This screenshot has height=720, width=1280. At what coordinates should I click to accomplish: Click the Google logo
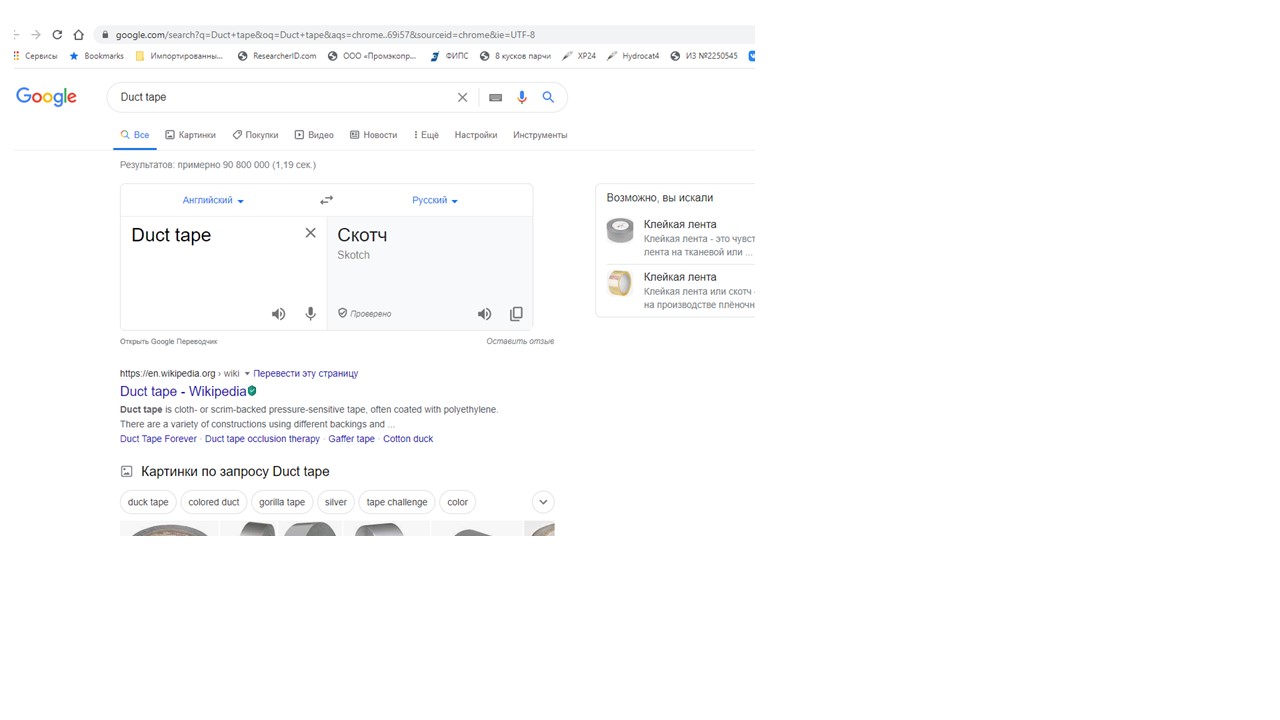tap(46, 97)
